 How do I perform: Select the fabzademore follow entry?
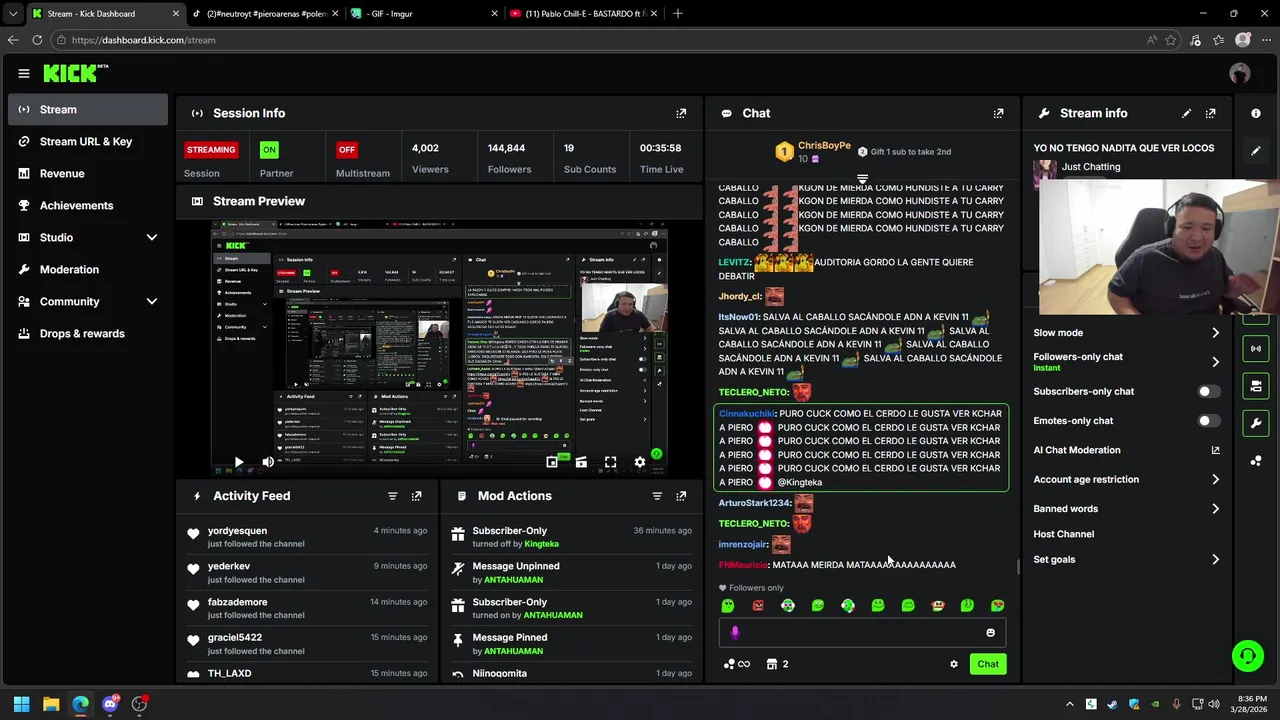click(308, 609)
